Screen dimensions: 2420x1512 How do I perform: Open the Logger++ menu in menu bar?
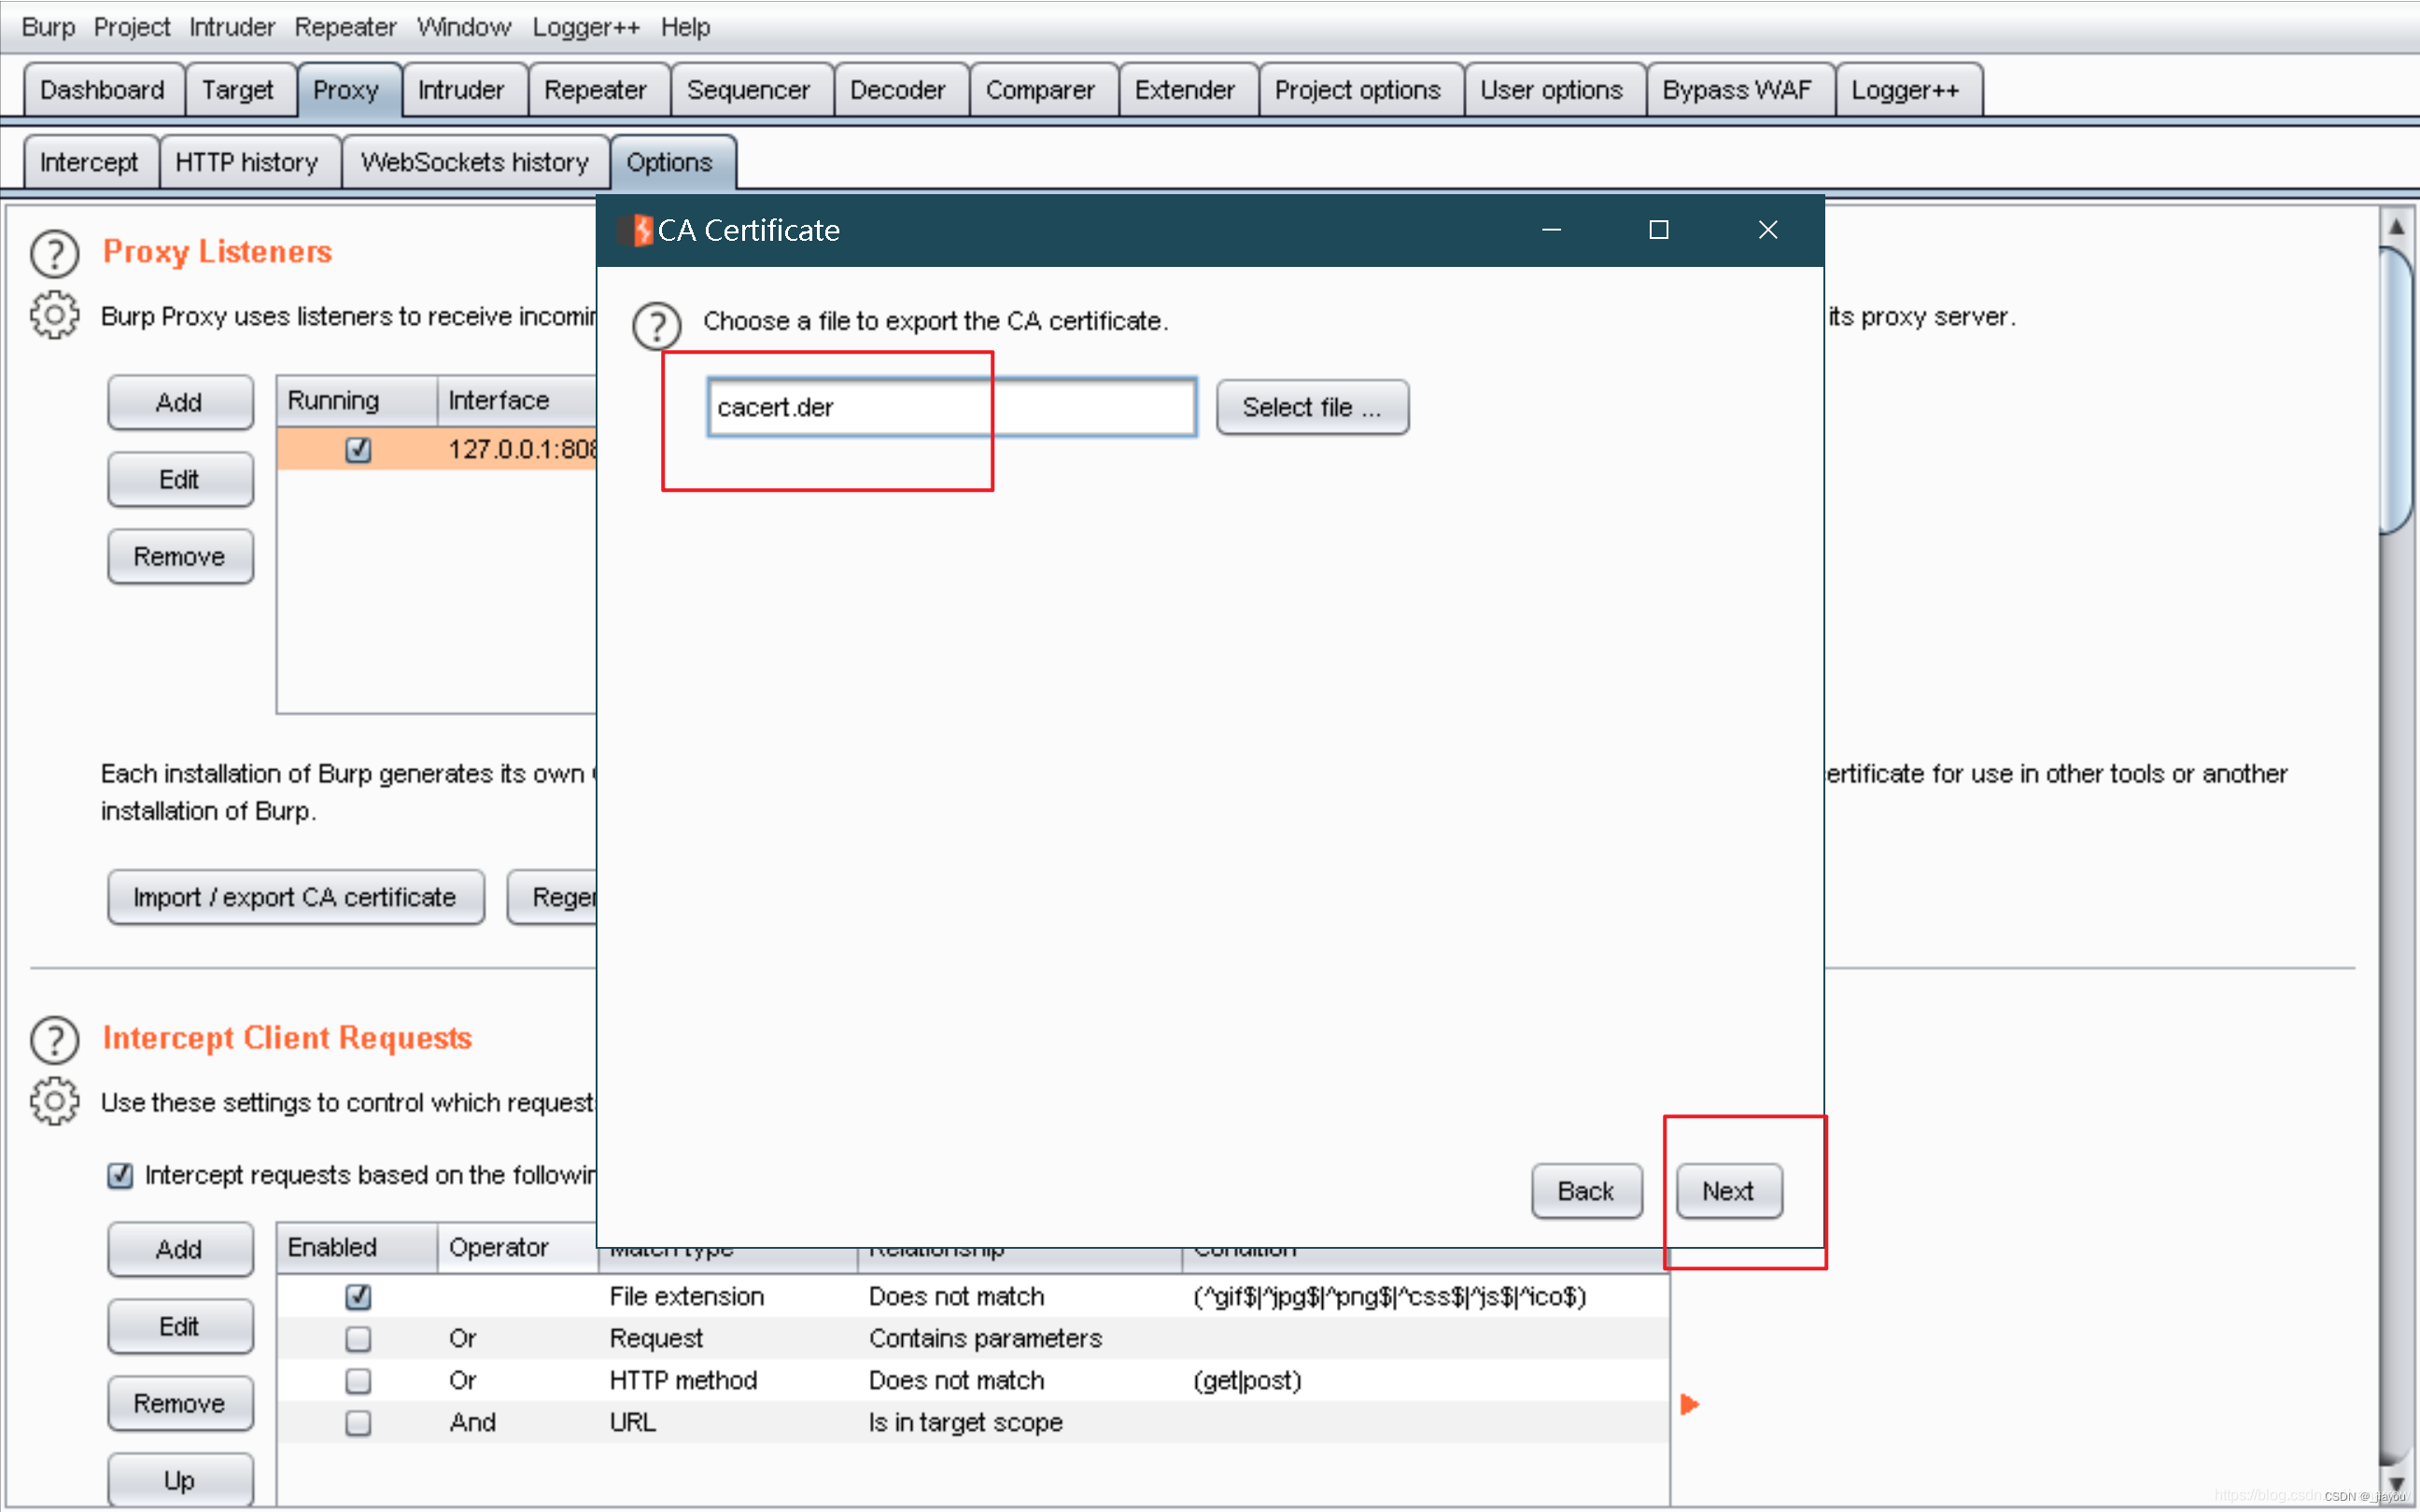point(585,27)
